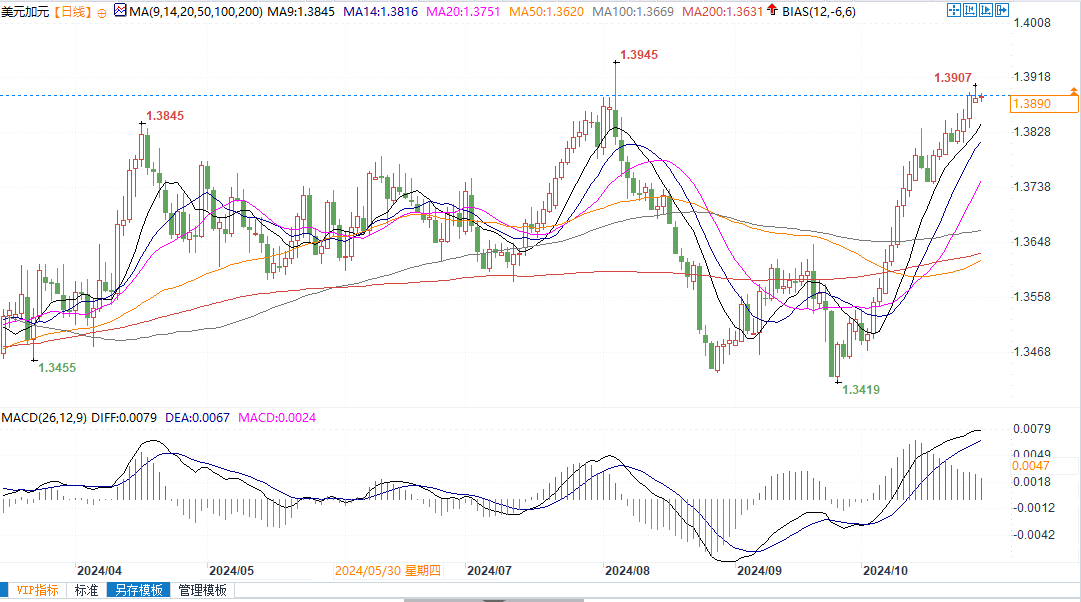
Task: Switch to the 标准 tab
Action: pyautogui.click(x=87, y=590)
